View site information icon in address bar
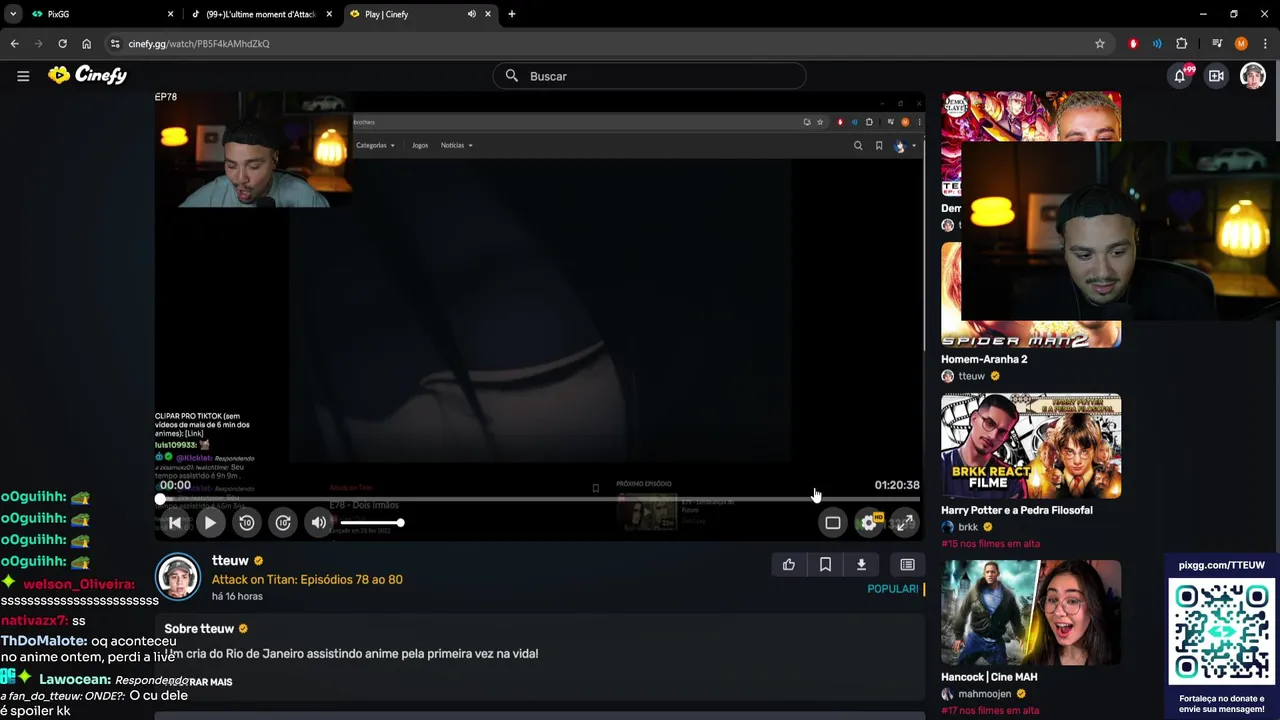This screenshot has width=1280, height=720. coord(115,44)
